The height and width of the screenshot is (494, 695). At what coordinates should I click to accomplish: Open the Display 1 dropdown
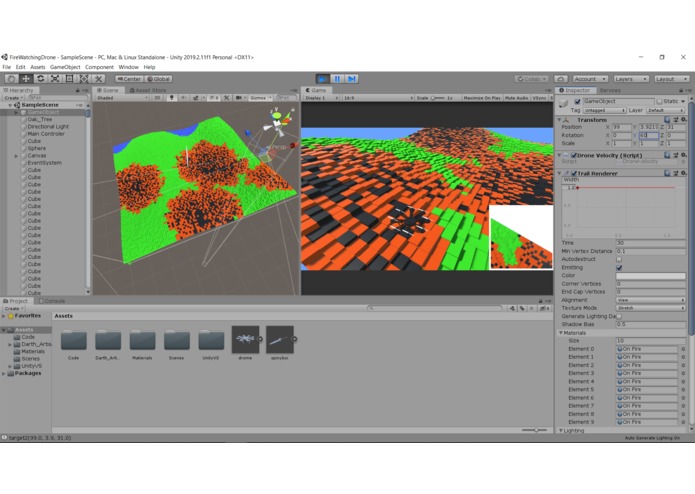click(321, 97)
